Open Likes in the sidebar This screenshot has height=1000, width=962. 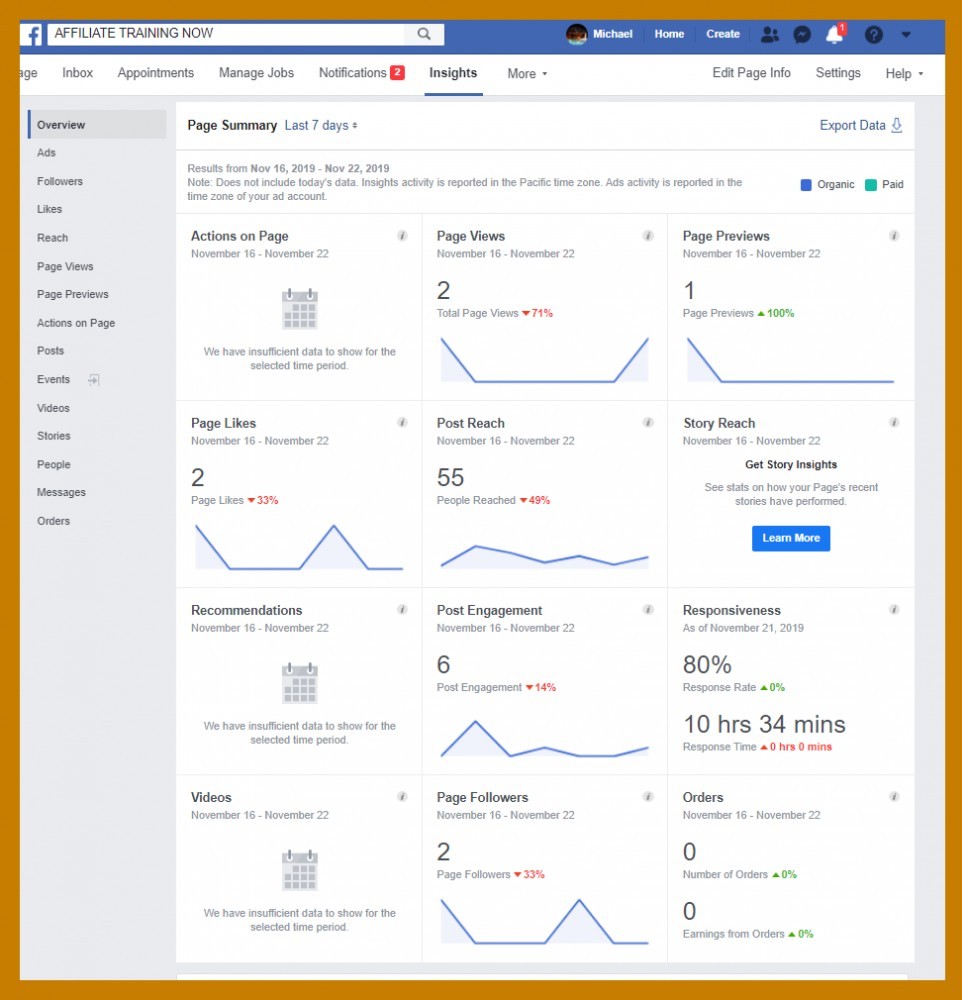tap(49, 209)
